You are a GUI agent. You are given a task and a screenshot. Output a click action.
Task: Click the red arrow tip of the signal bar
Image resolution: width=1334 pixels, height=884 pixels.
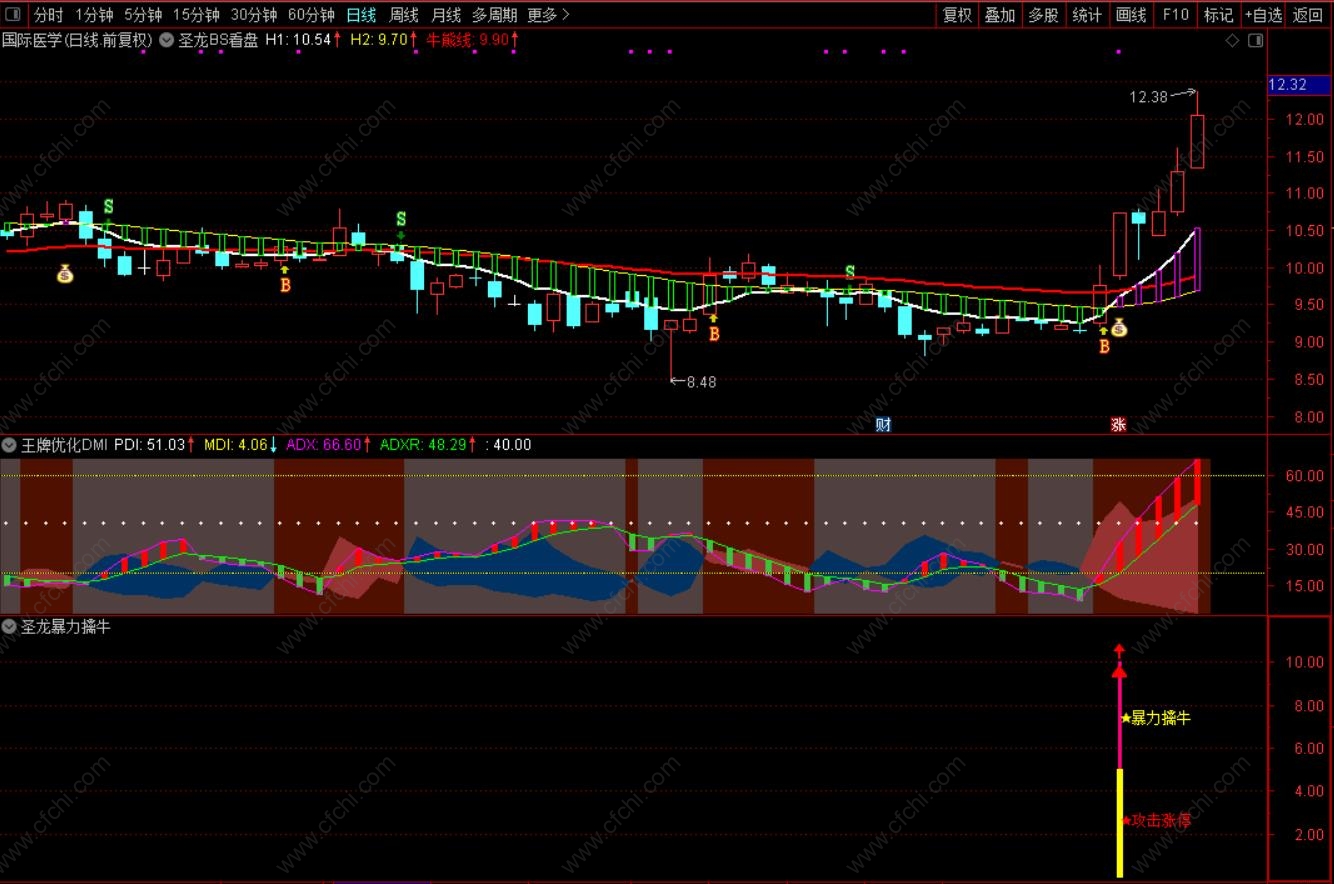(1120, 651)
